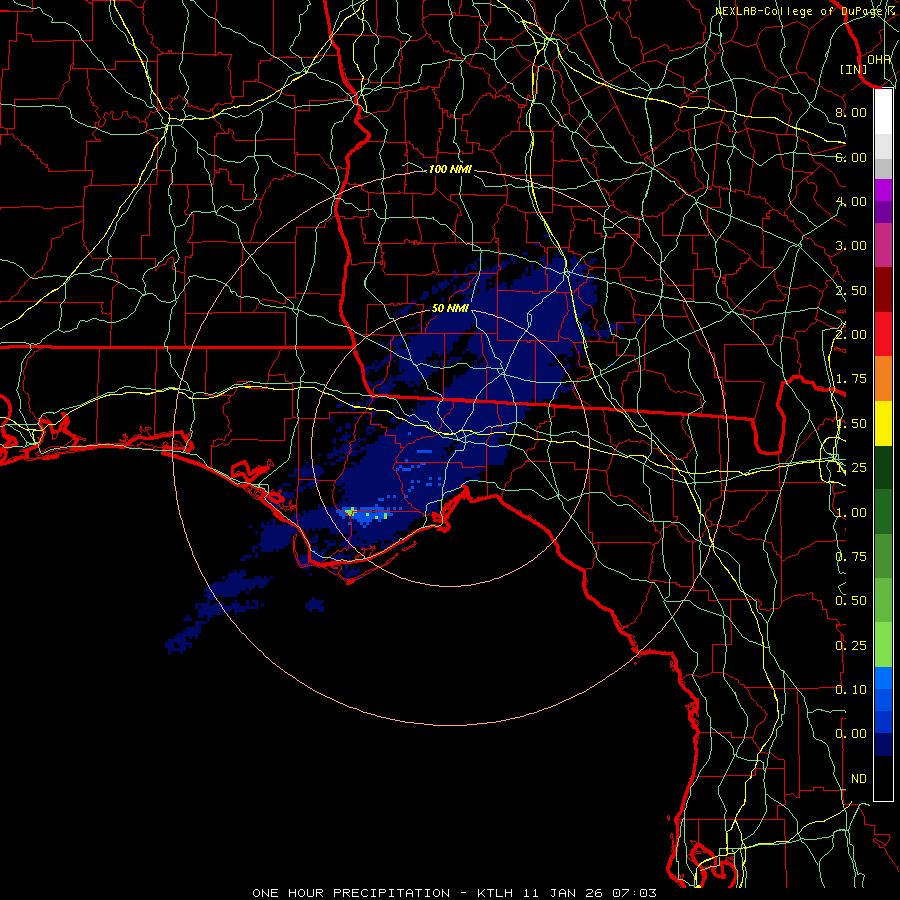Click the 100 NMI range ring label
The width and height of the screenshot is (900, 900).
pyautogui.click(x=450, y=169)
